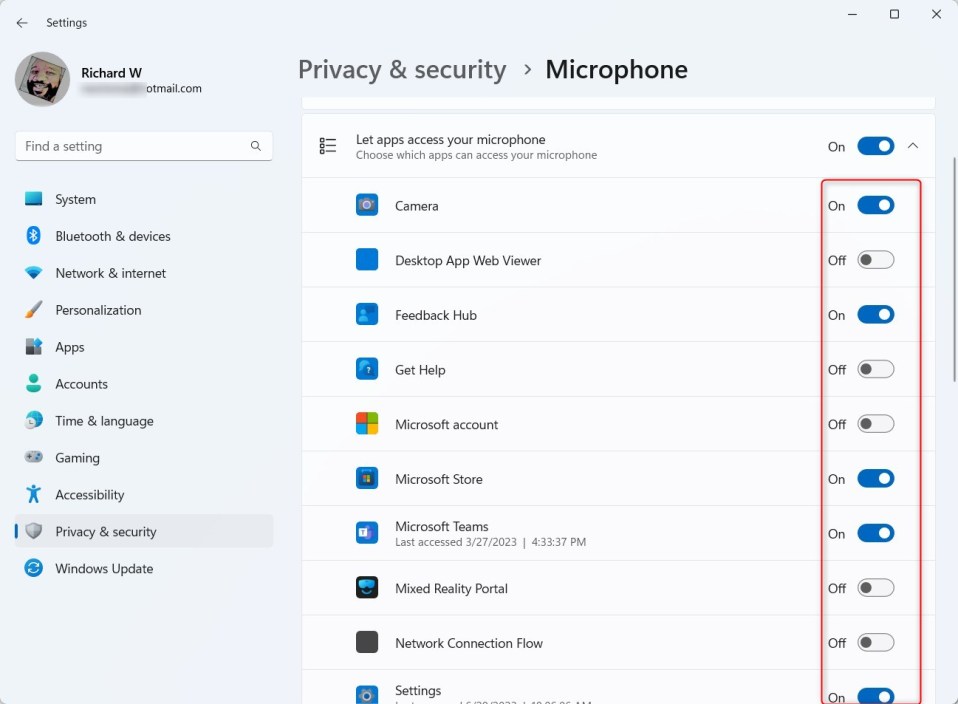Turn off Let apps access your microphone
The width and height of the screenshot is (958, 704).
(876, 146)
